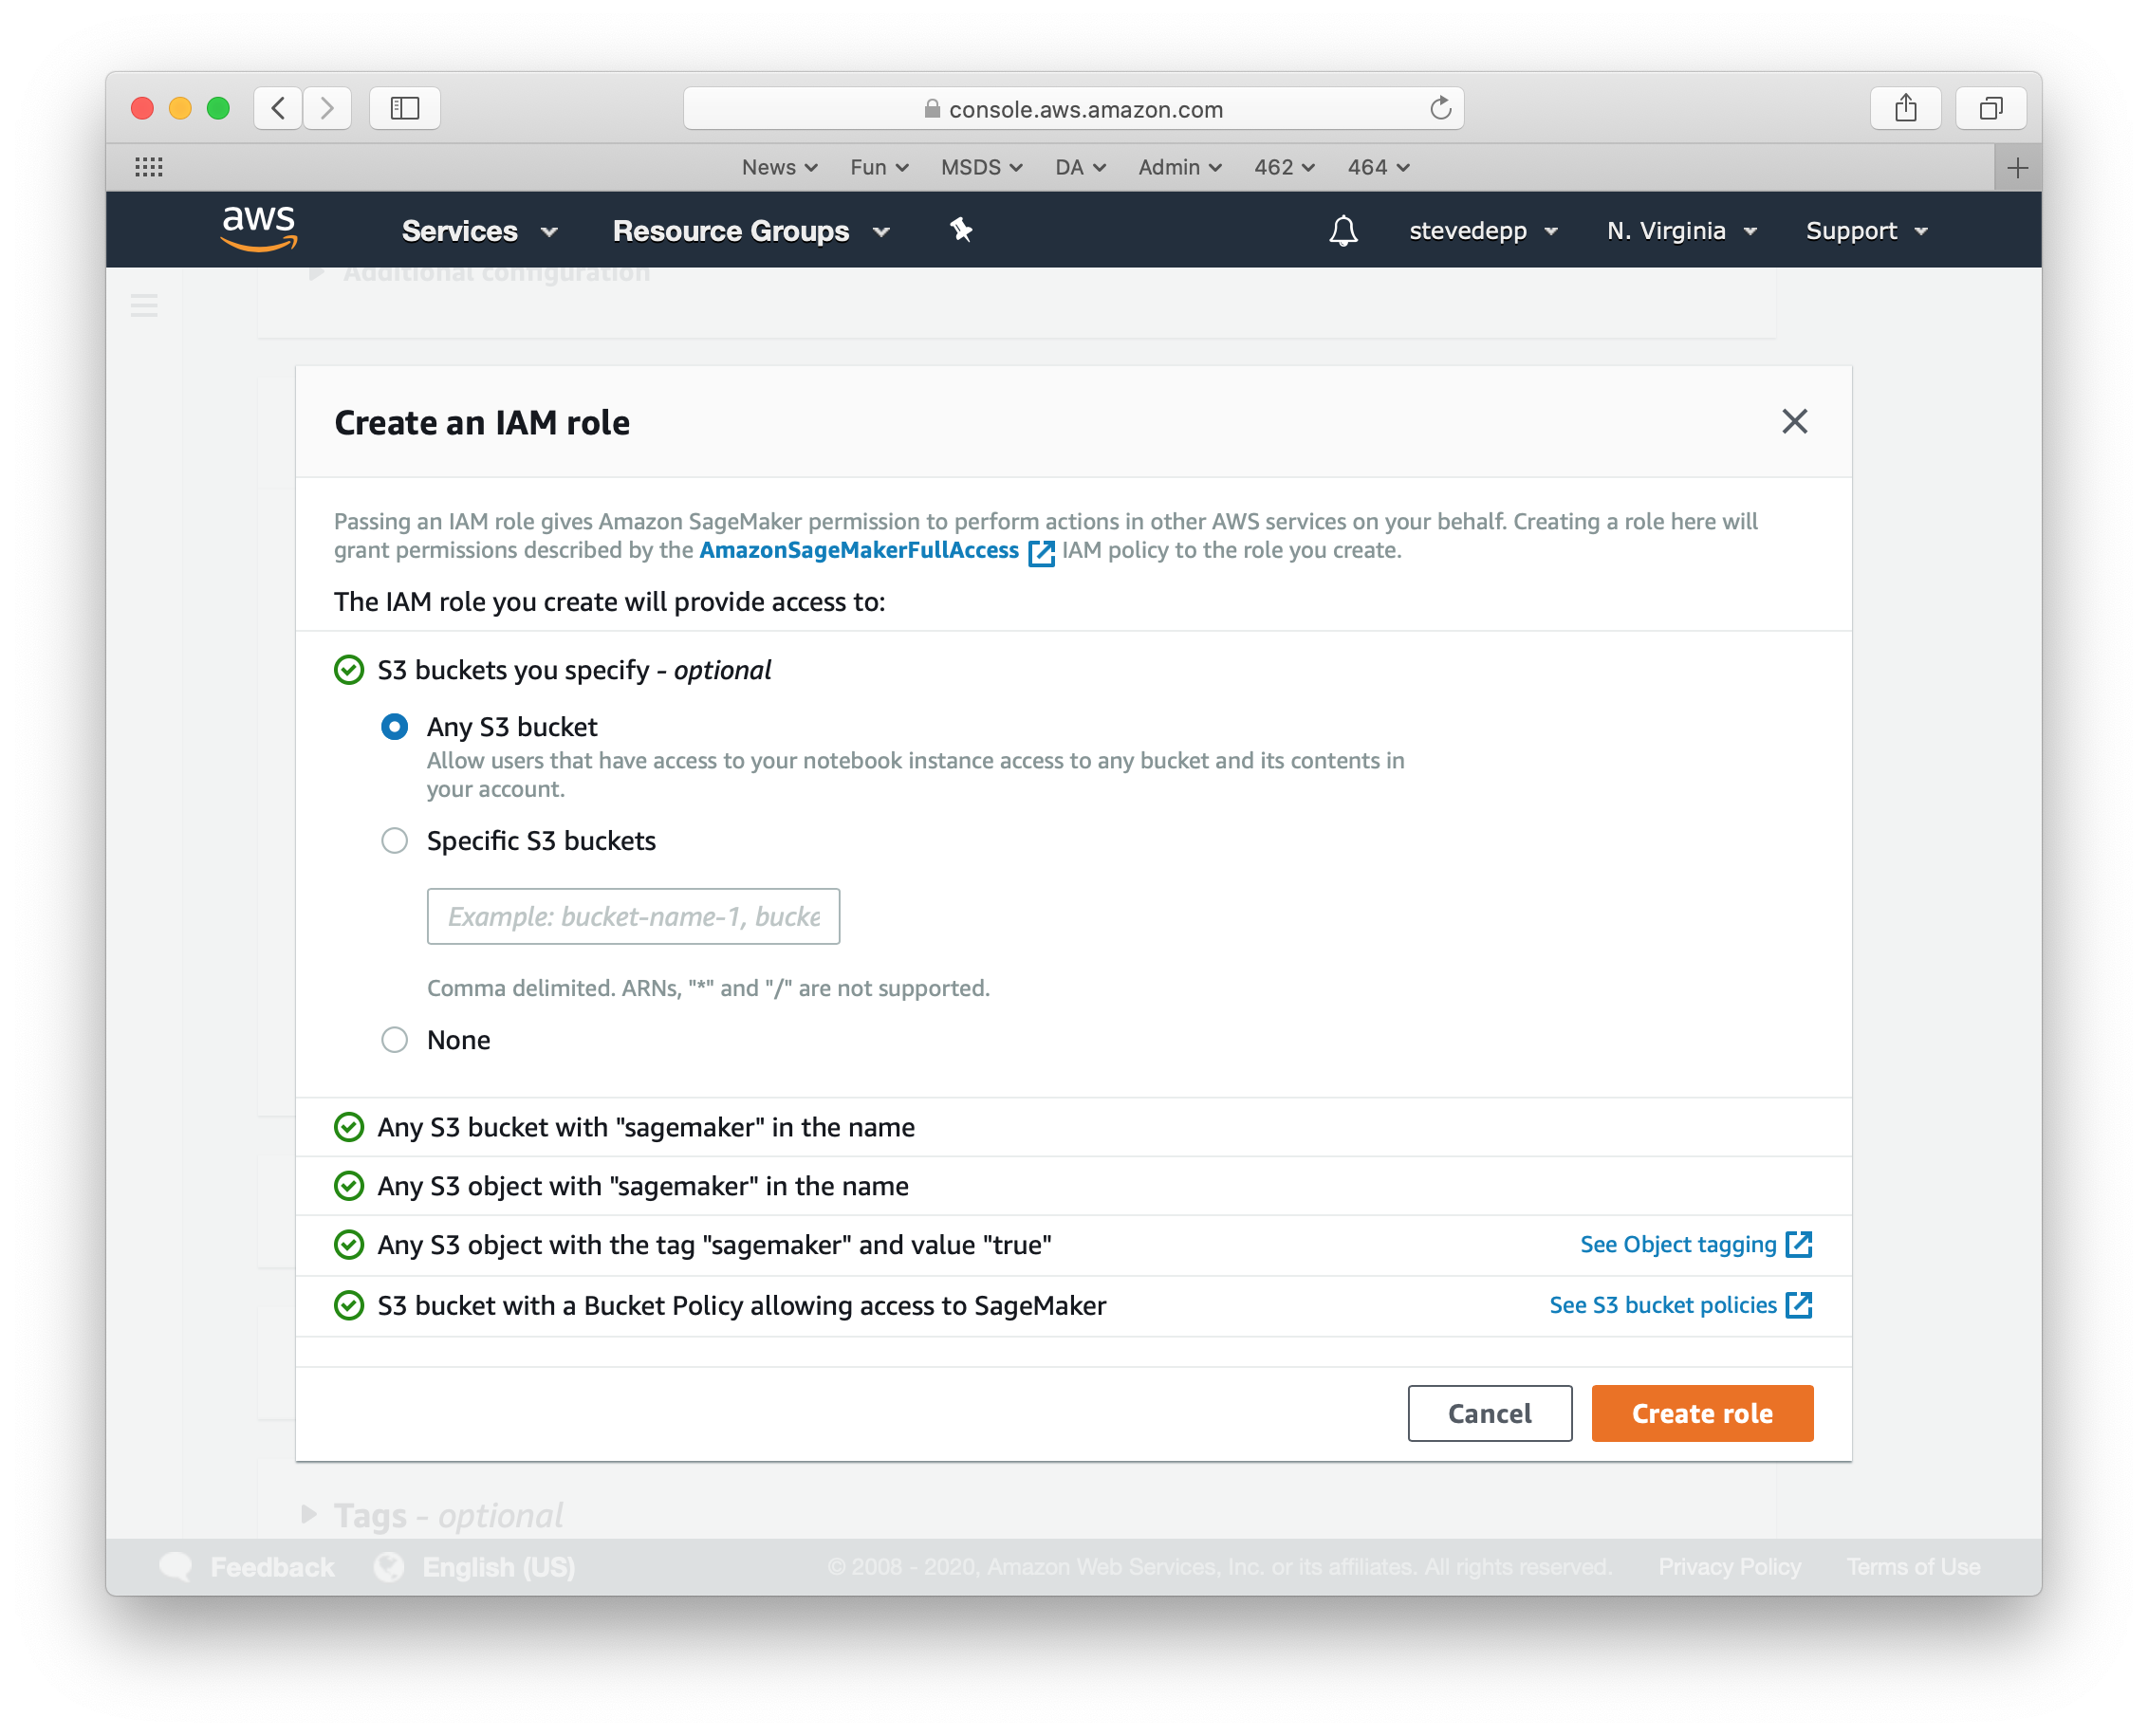This screenshot has width=2148, height=1736.
Task: Click the English (US) language selector
Action: point(499,1567)
